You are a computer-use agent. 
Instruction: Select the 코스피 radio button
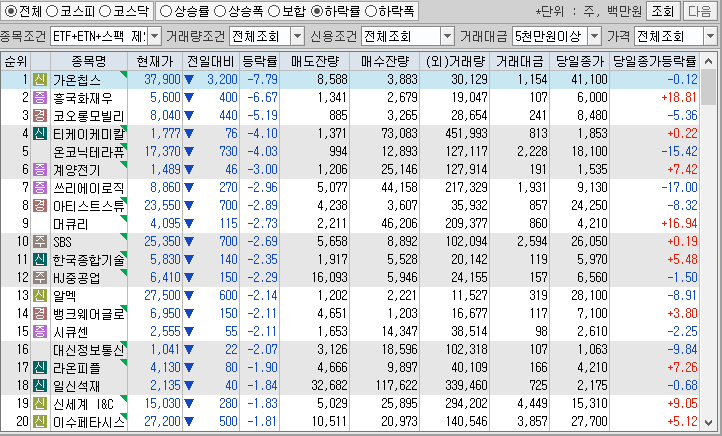pos(52,11)
